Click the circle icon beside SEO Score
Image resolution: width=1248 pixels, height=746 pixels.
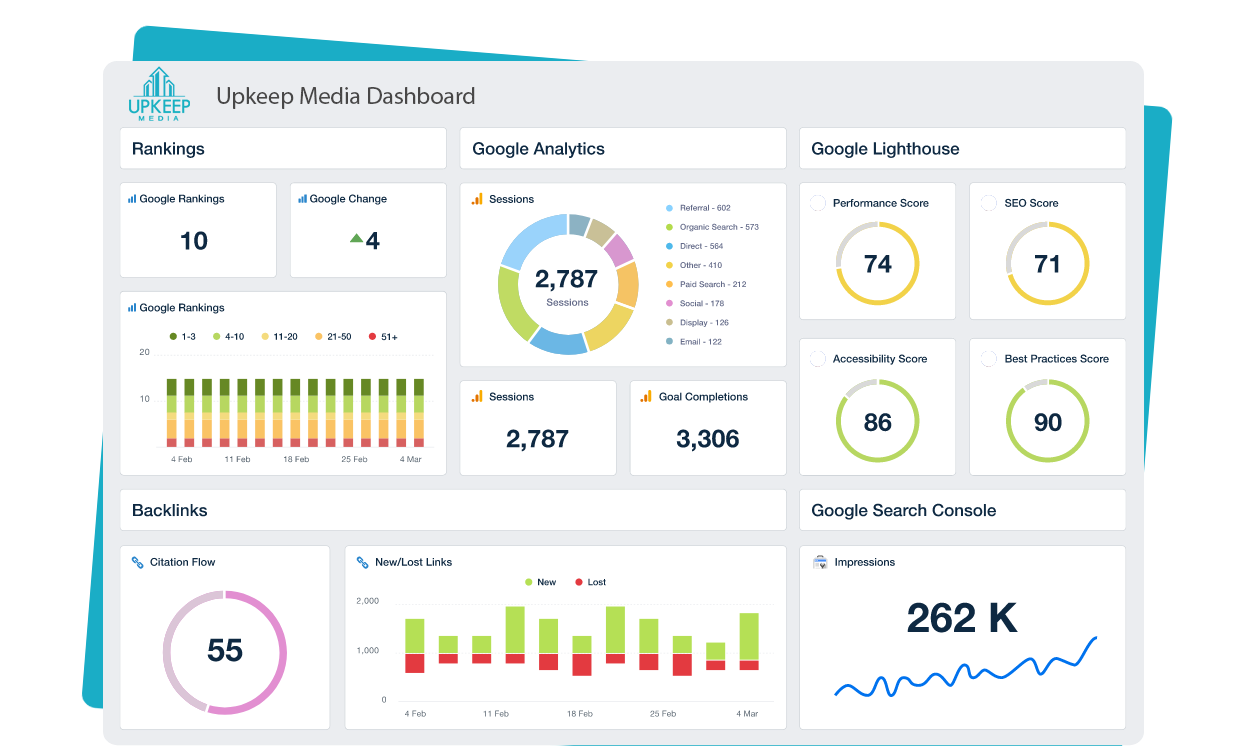988,202
